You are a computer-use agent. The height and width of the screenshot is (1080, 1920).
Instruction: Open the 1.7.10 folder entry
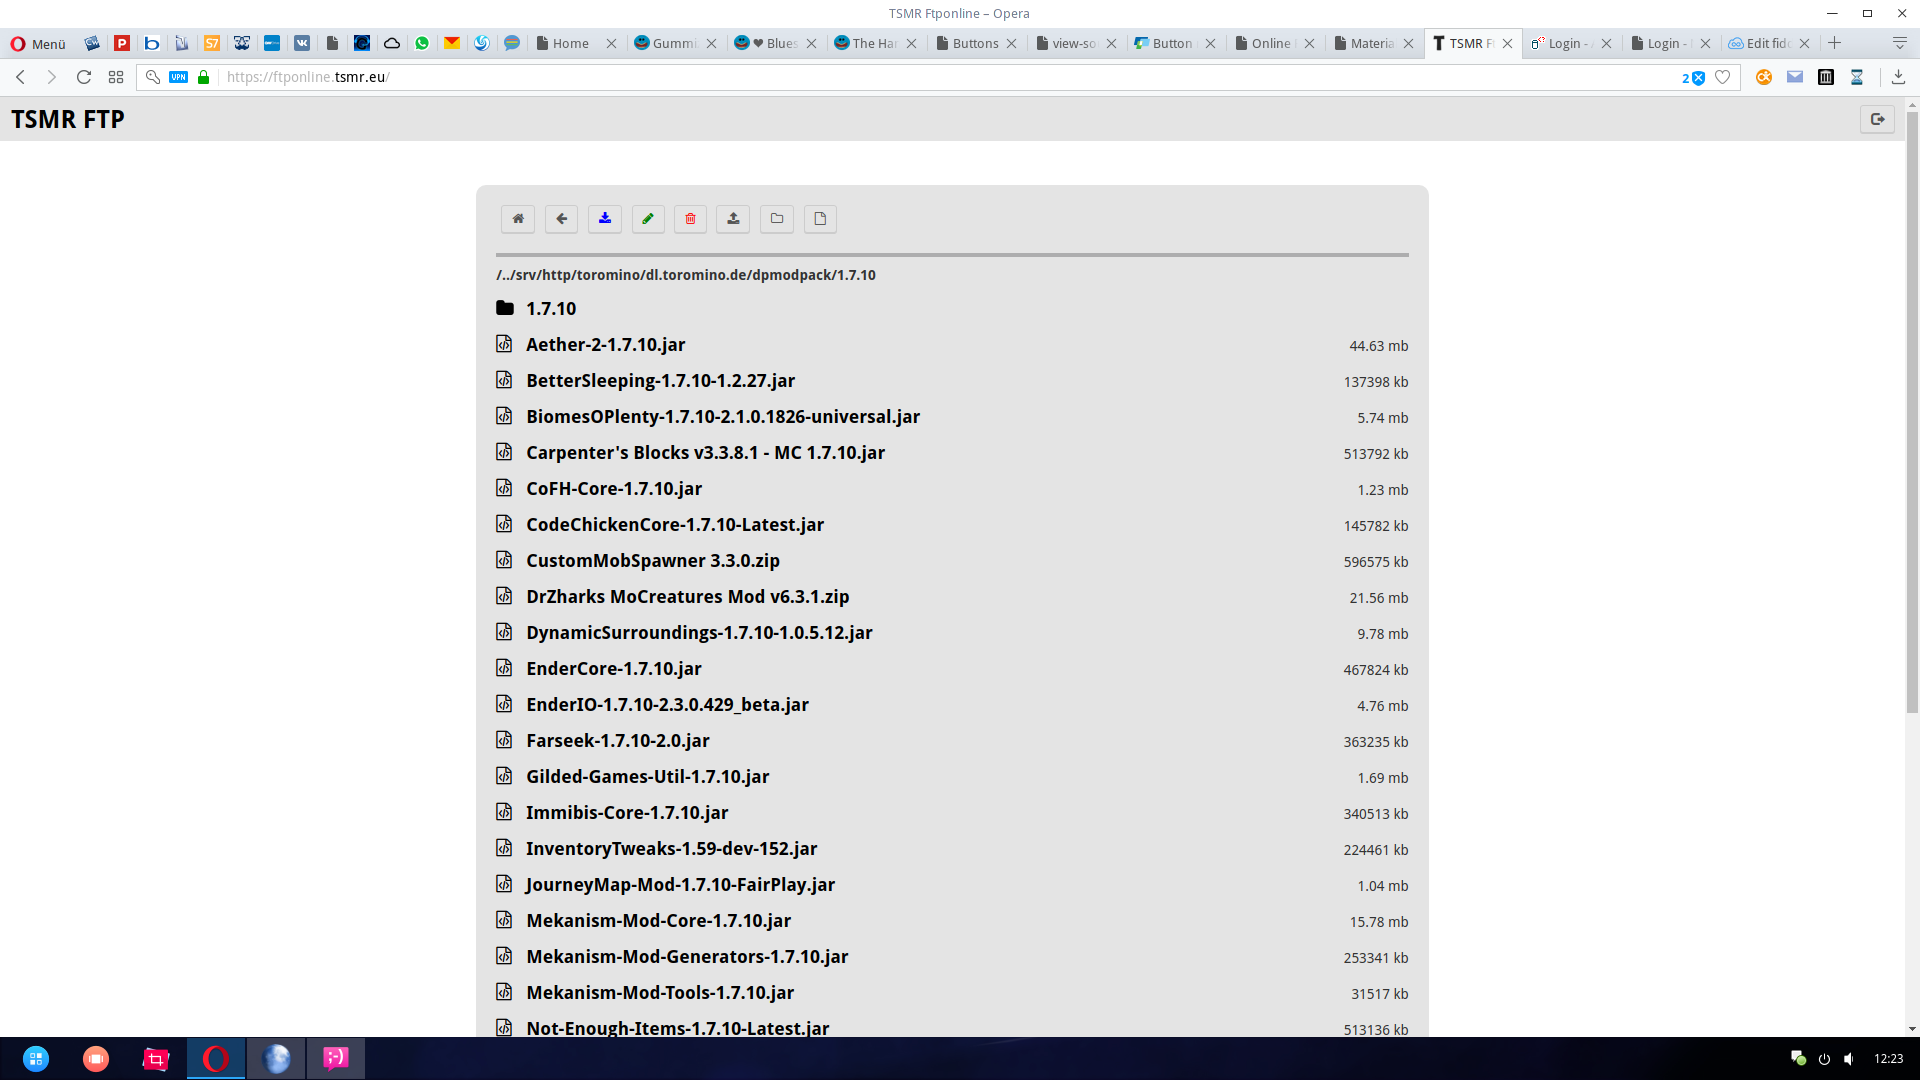(x=551, y=309)
